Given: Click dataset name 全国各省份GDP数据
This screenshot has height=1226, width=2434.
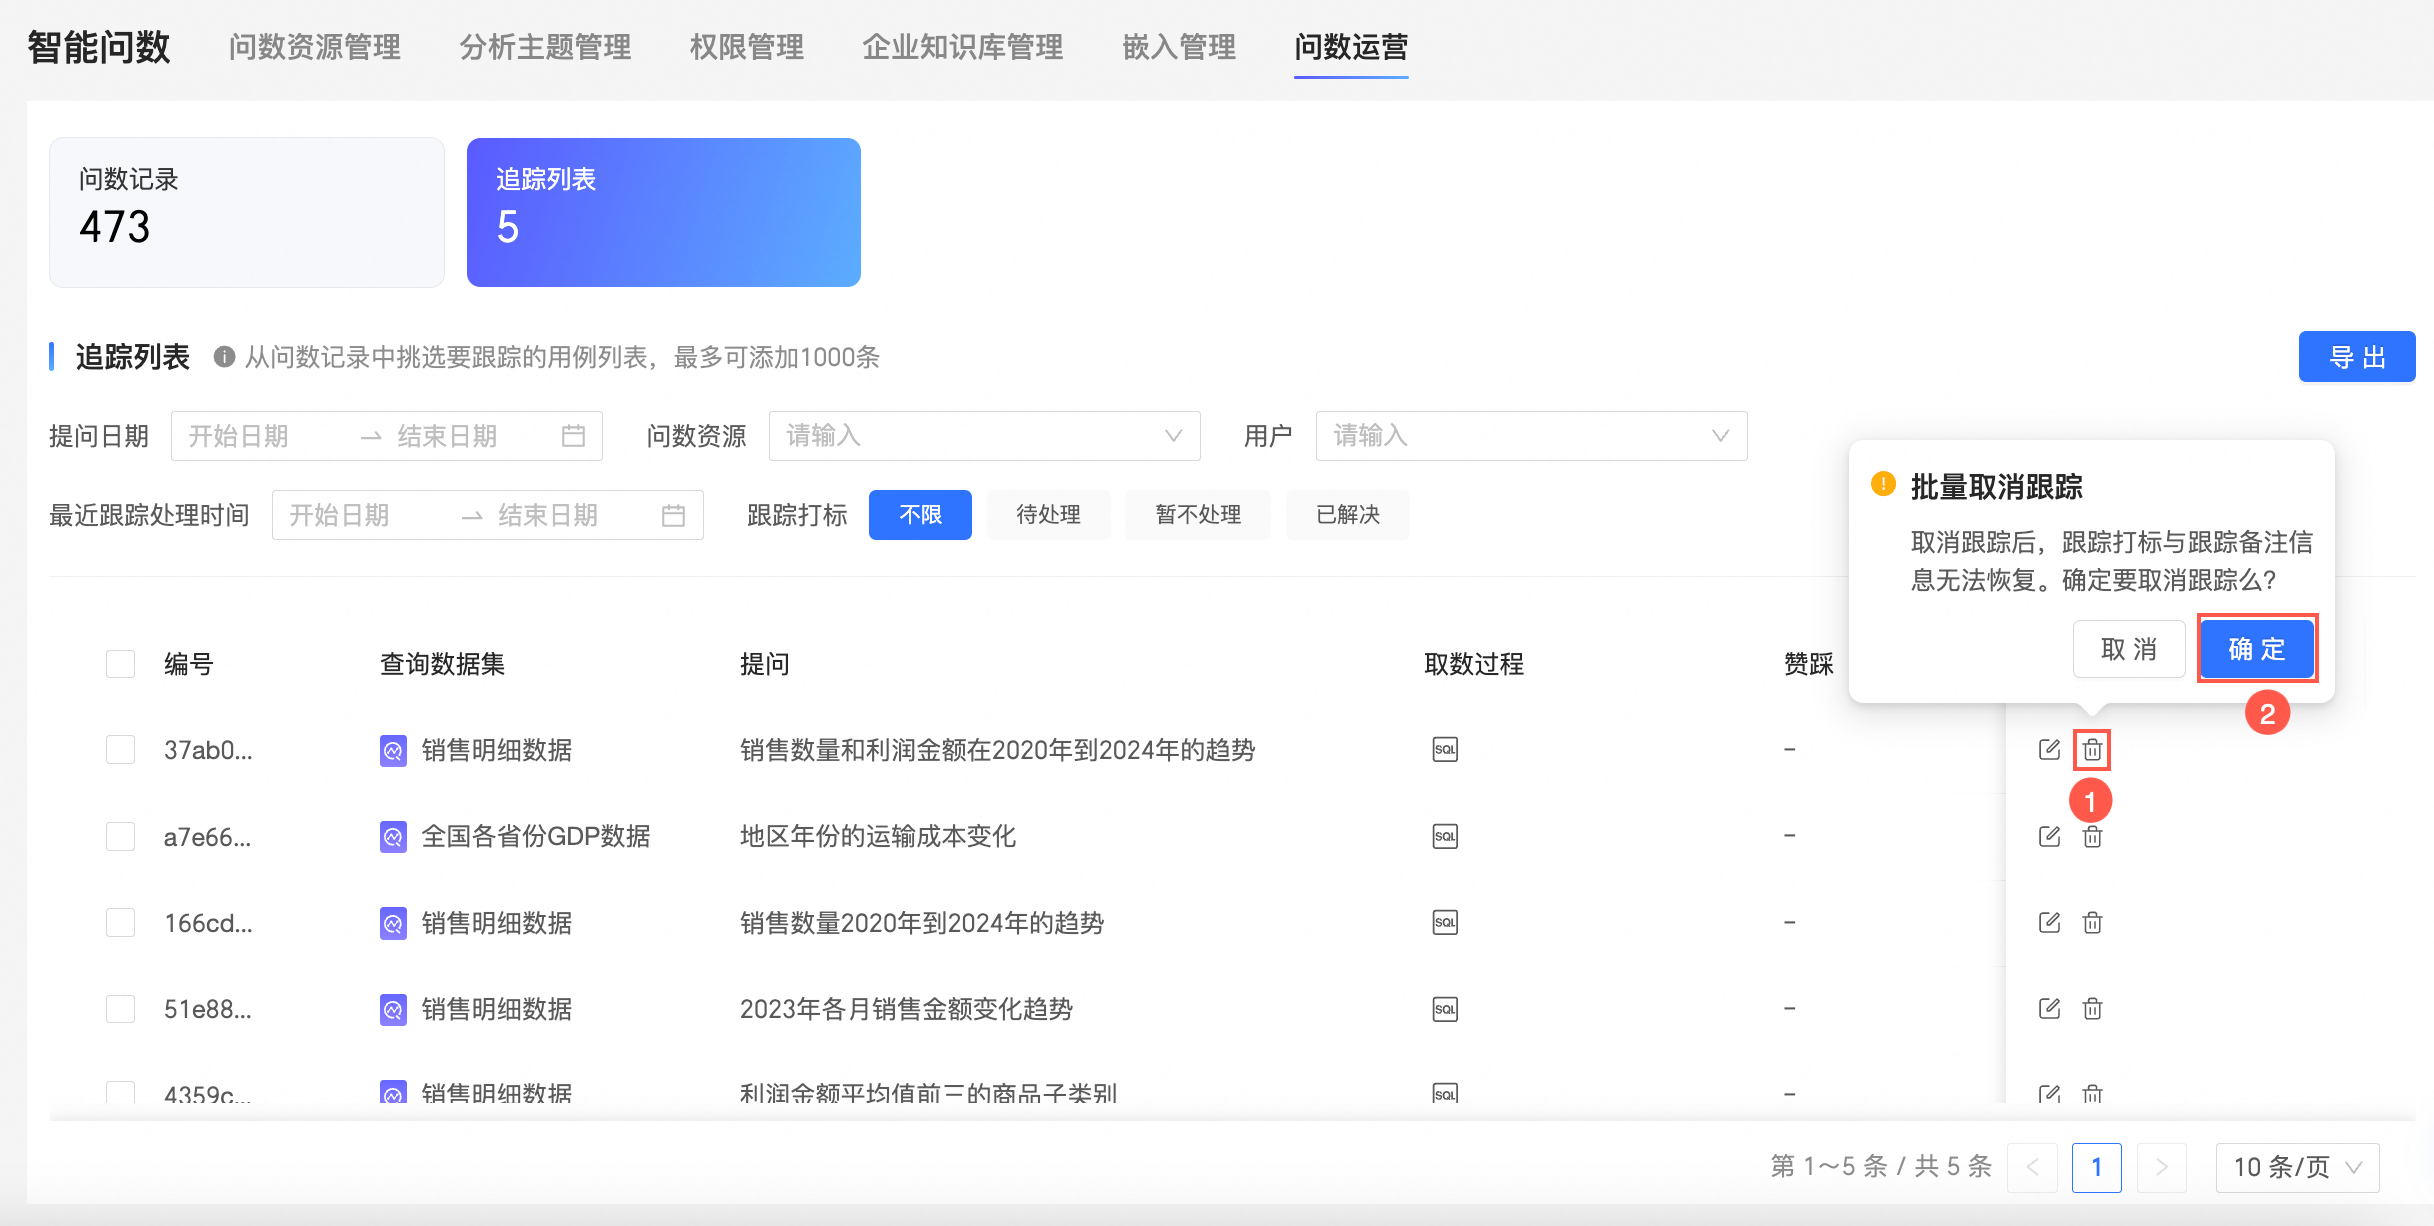Looking at the screenshot, I should tap(536, 836).
